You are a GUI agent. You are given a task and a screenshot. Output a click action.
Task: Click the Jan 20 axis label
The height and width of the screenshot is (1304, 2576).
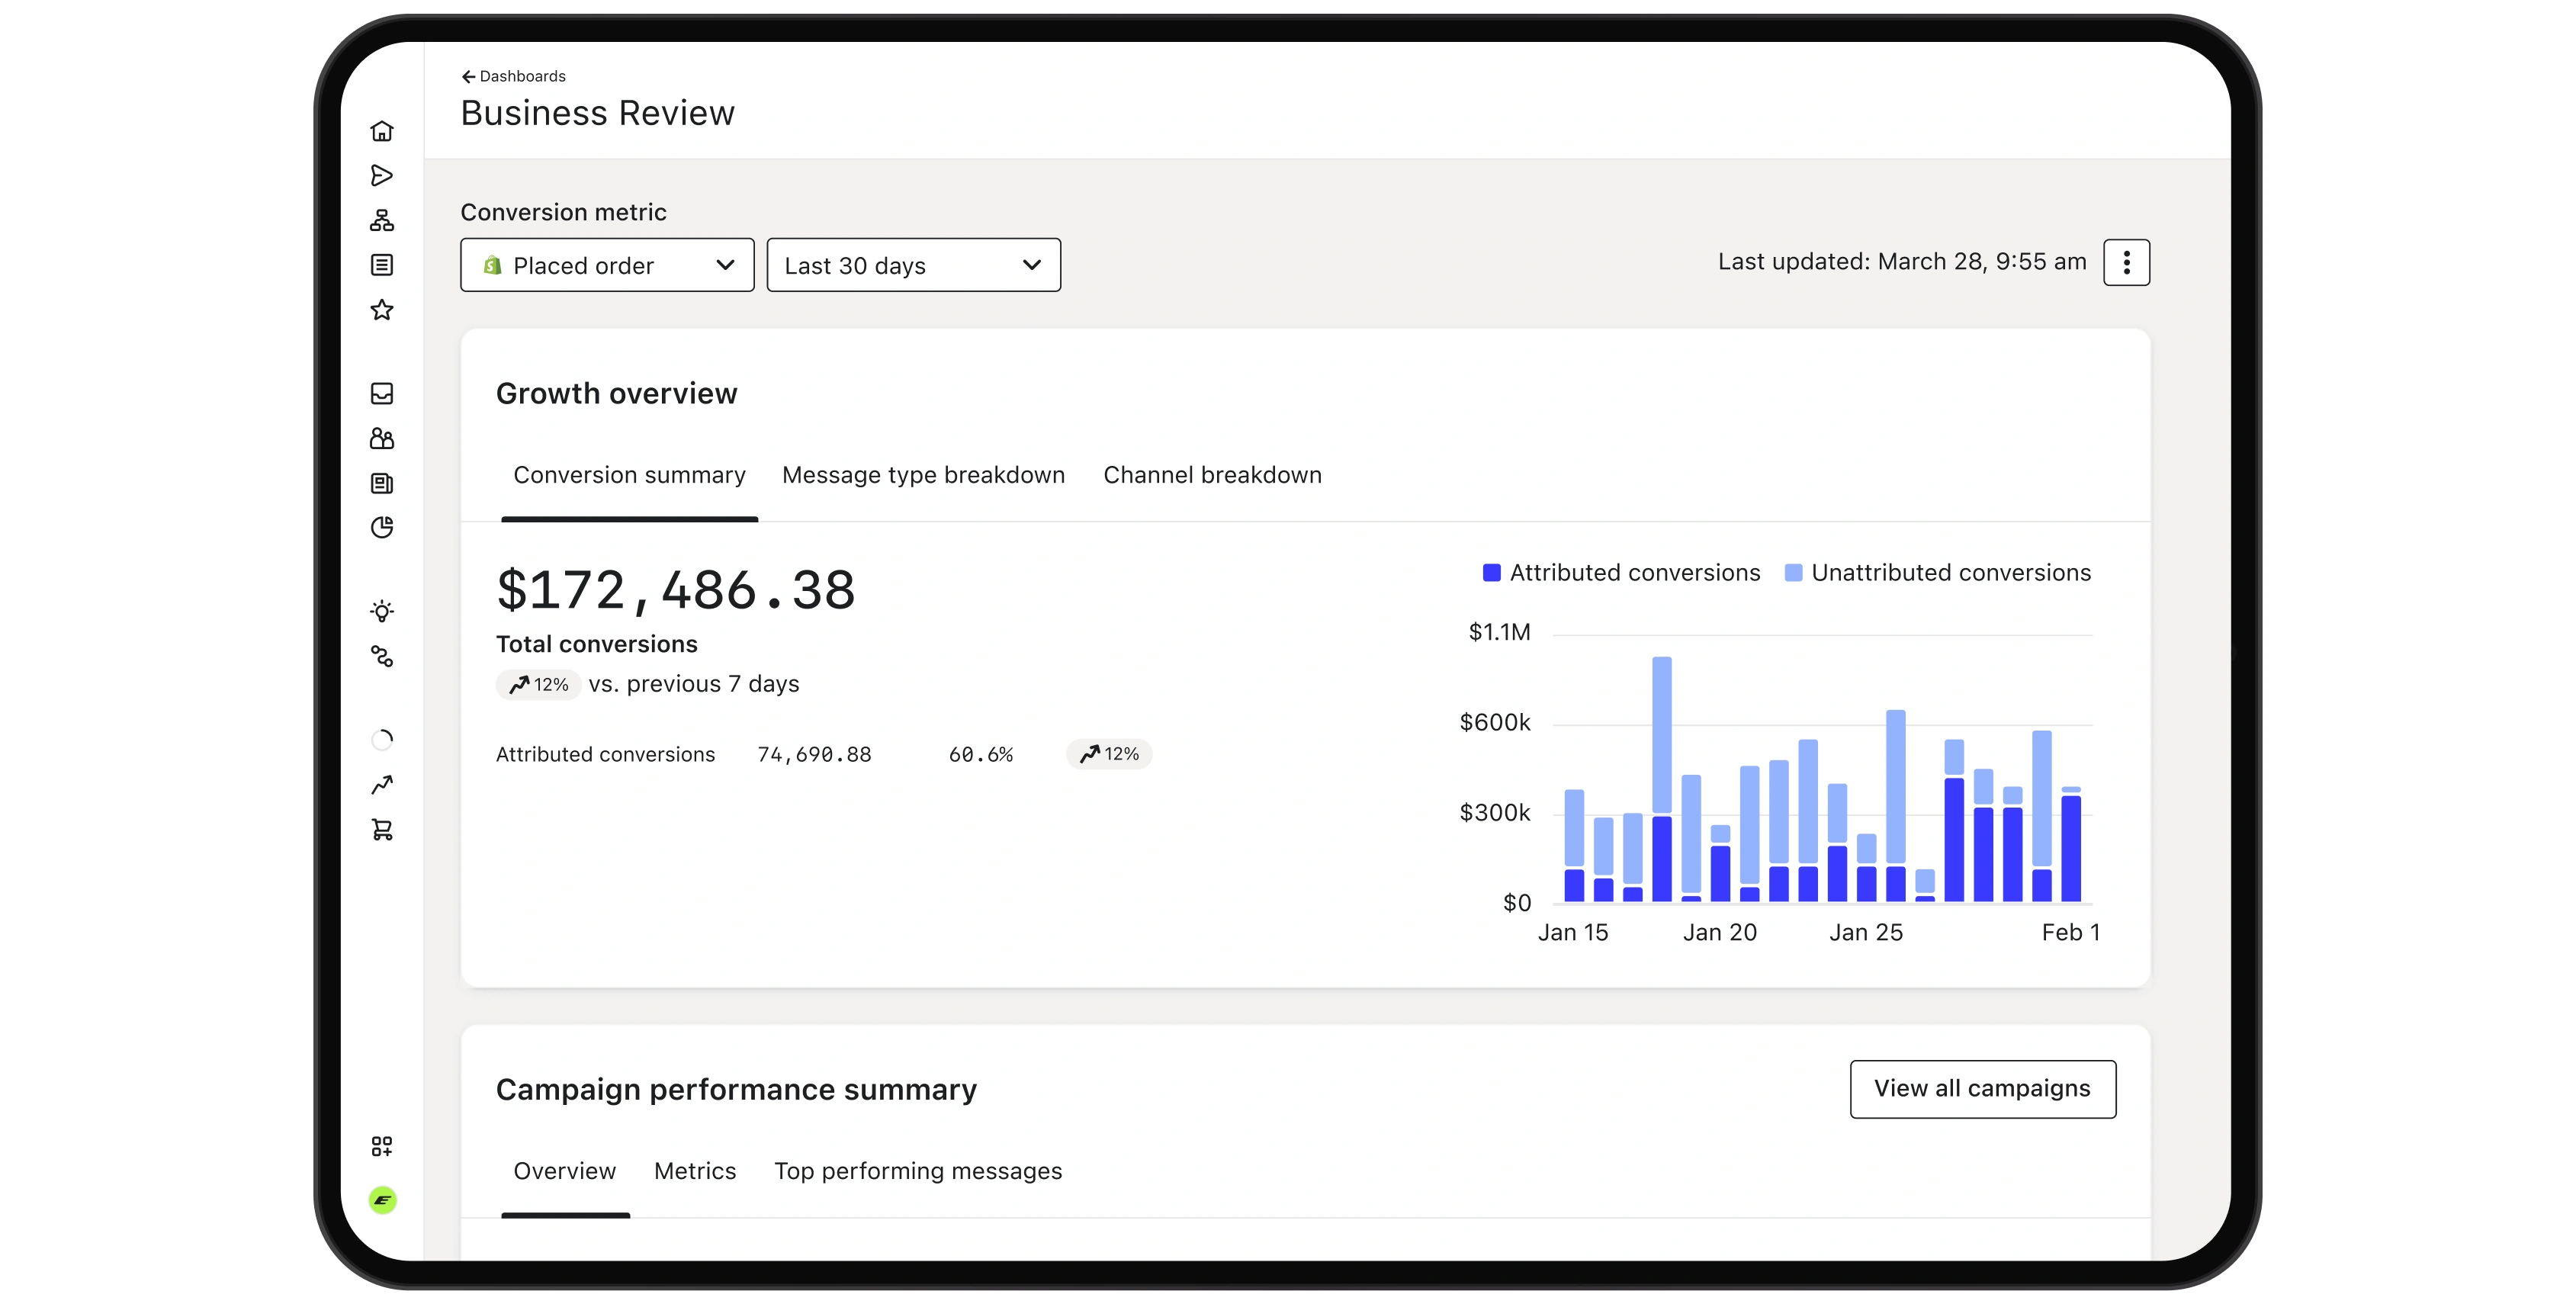point(1719,933)
